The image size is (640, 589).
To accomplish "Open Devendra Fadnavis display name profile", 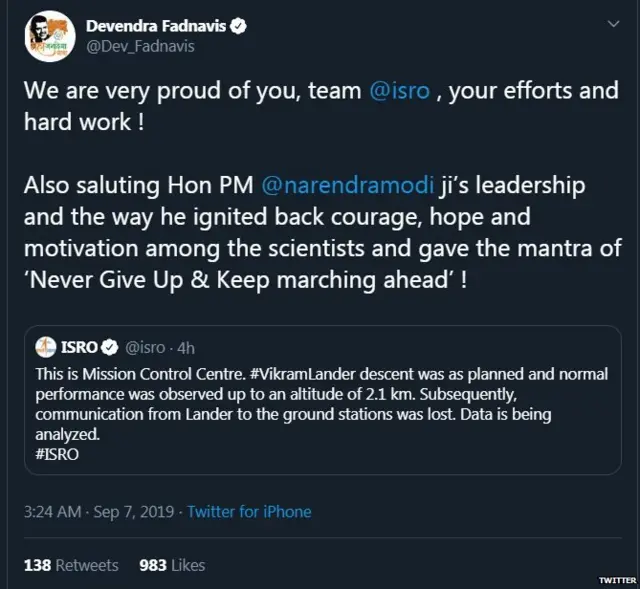I will pos(156,24).
